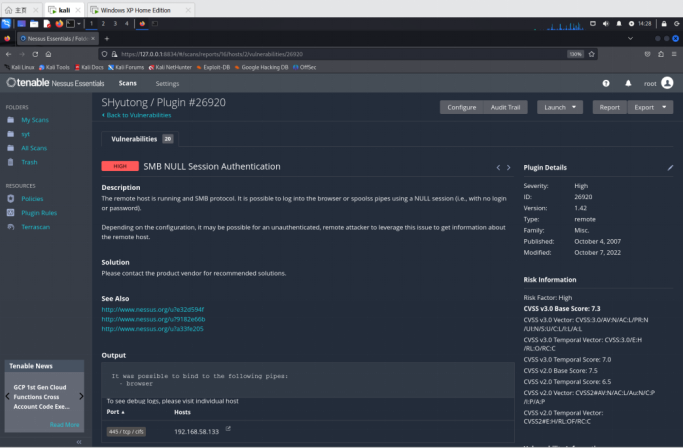Show previous Tenable News item
The width and height of the screenshot is (684, 448).
click(7, 396)
